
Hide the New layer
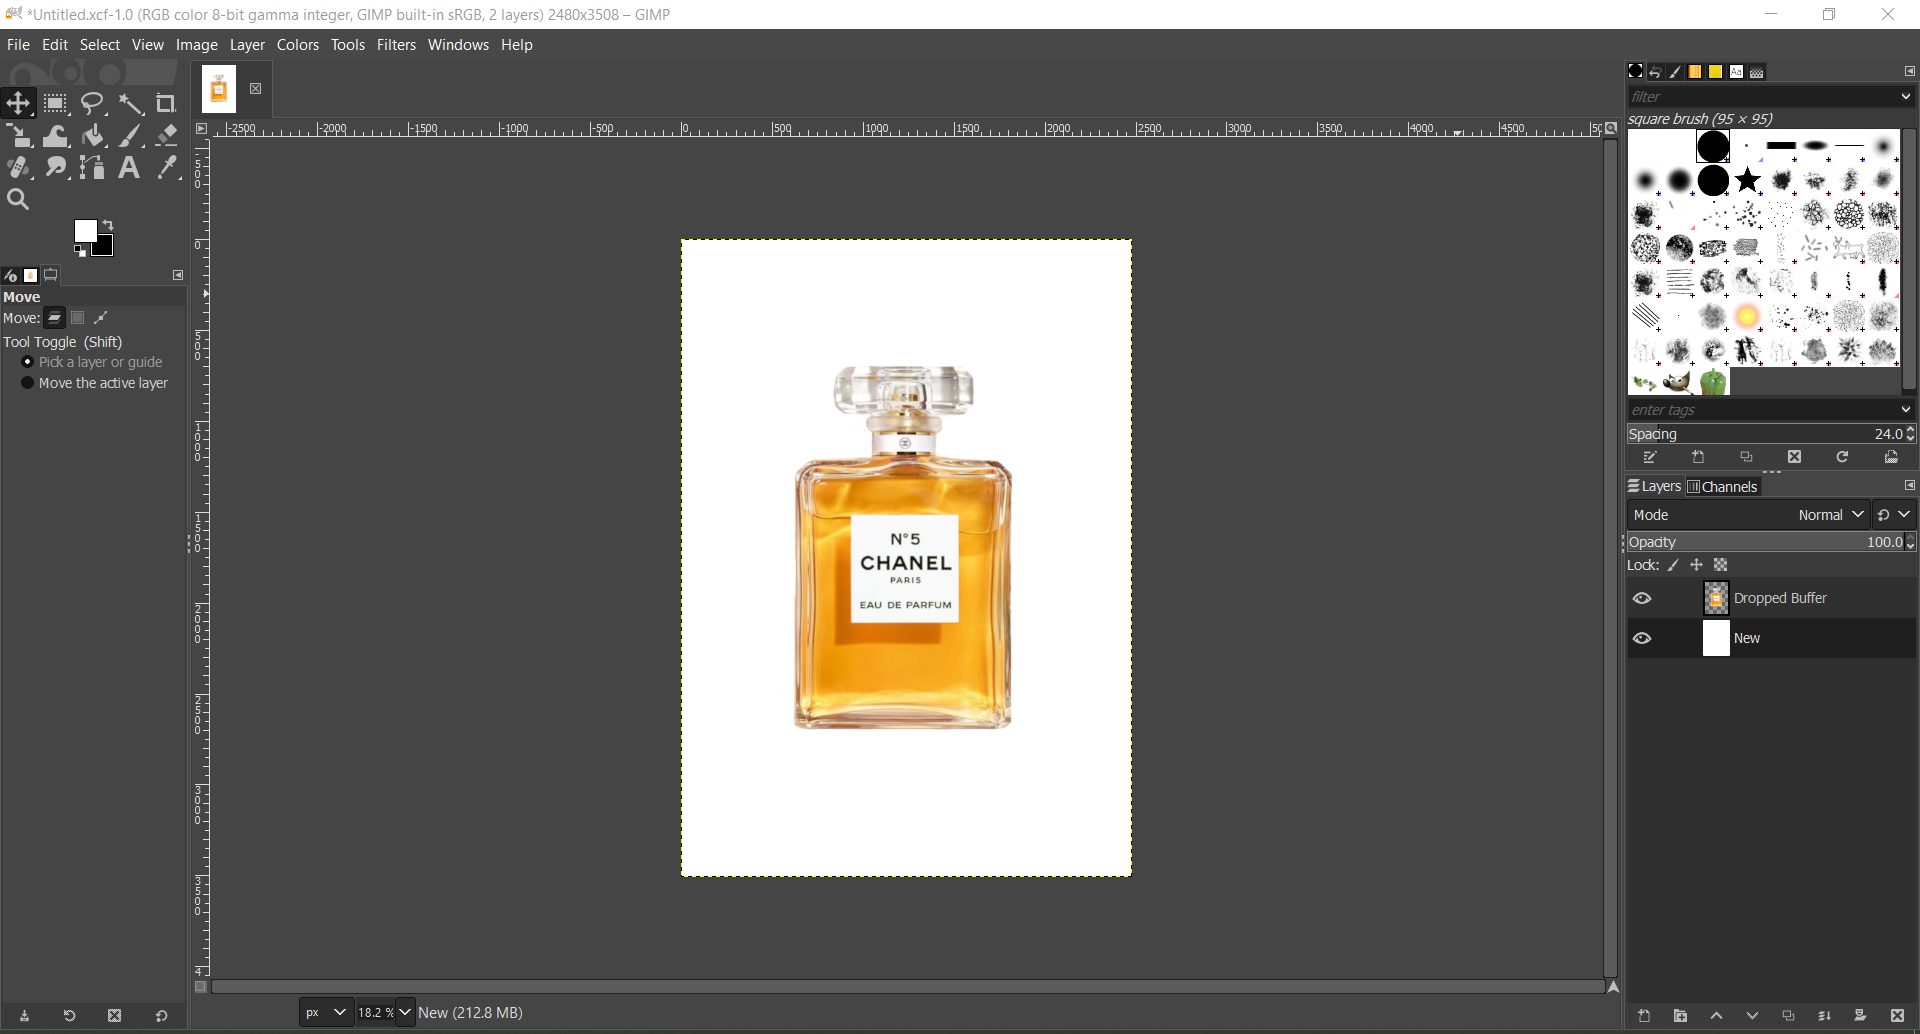click(1643, 639)
